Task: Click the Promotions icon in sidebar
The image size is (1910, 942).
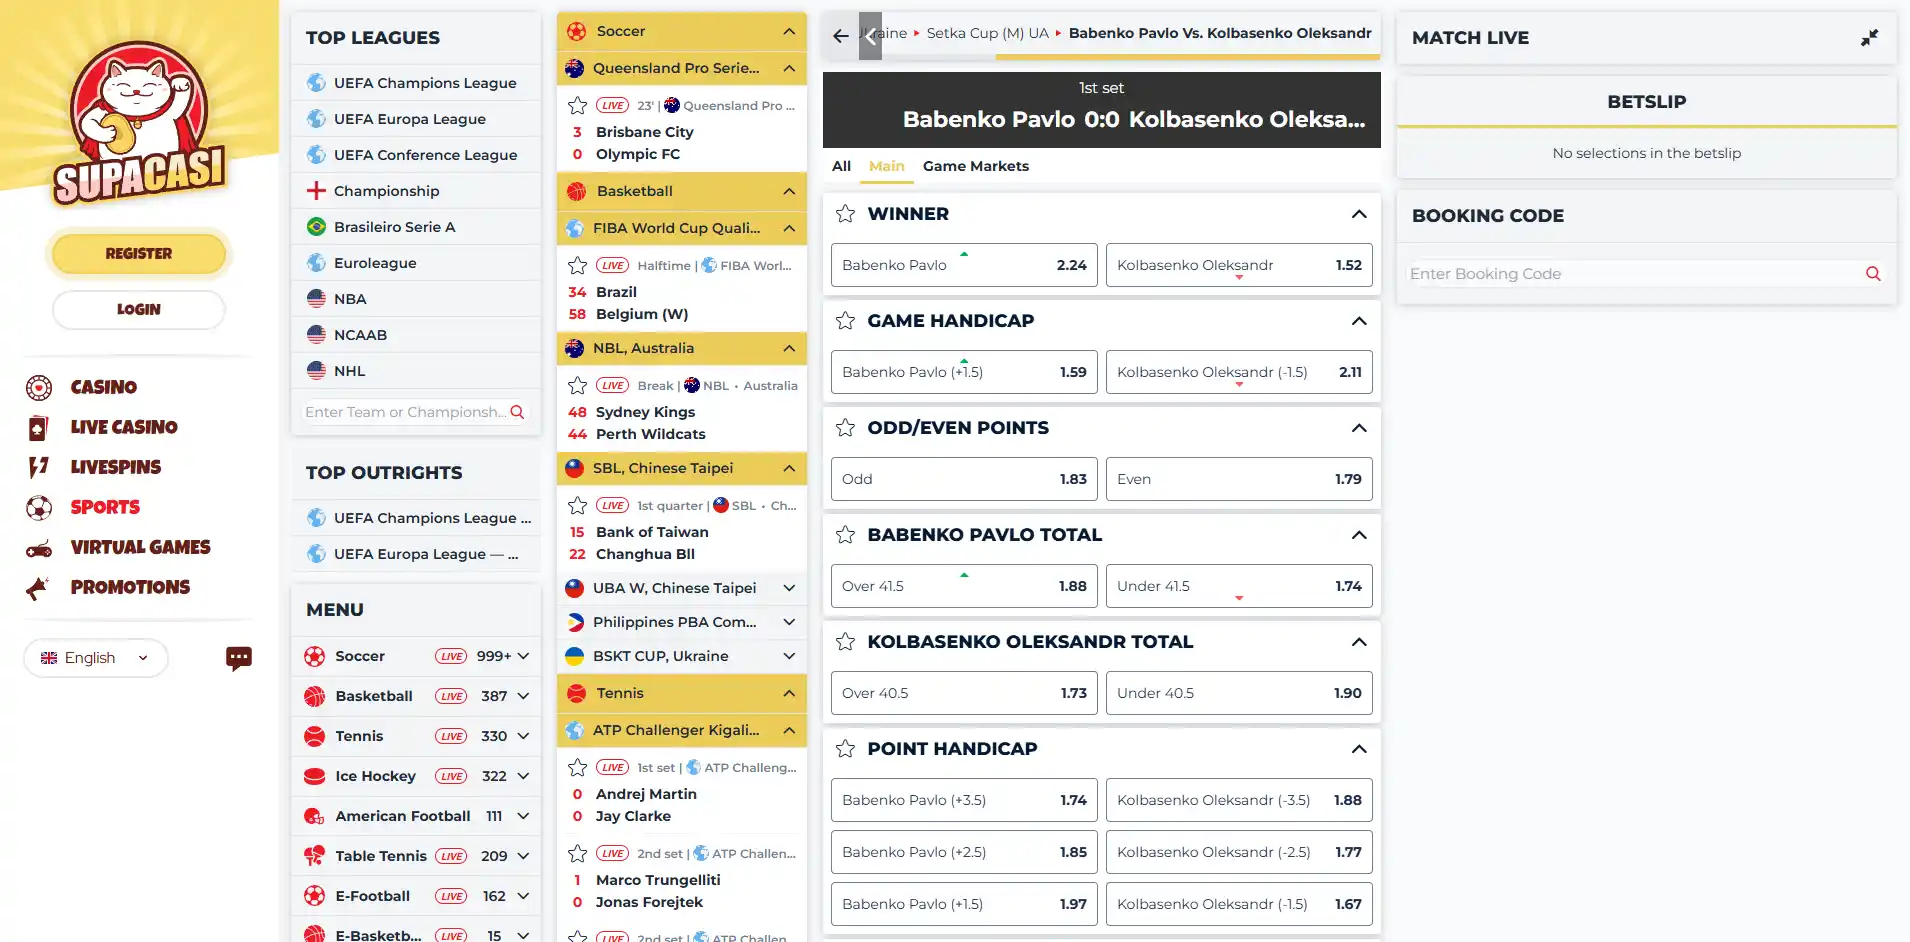Action: click(38, 587)
